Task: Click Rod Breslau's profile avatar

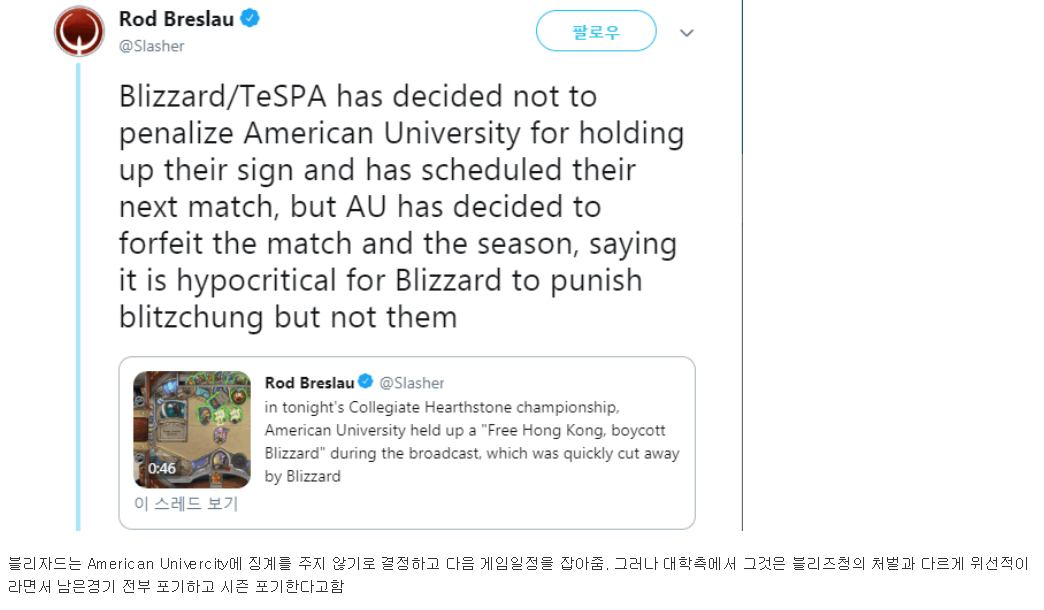Action: [78, 31]
